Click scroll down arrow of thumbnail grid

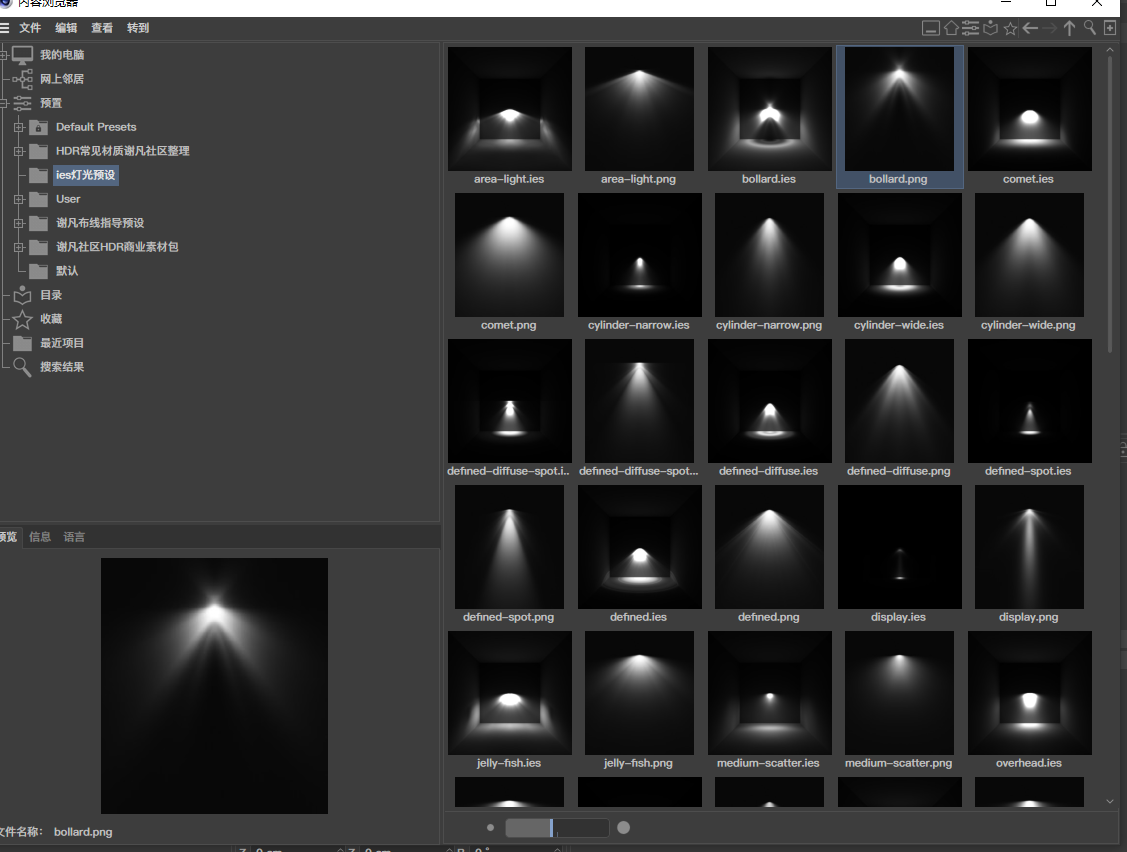(1110, 800)
